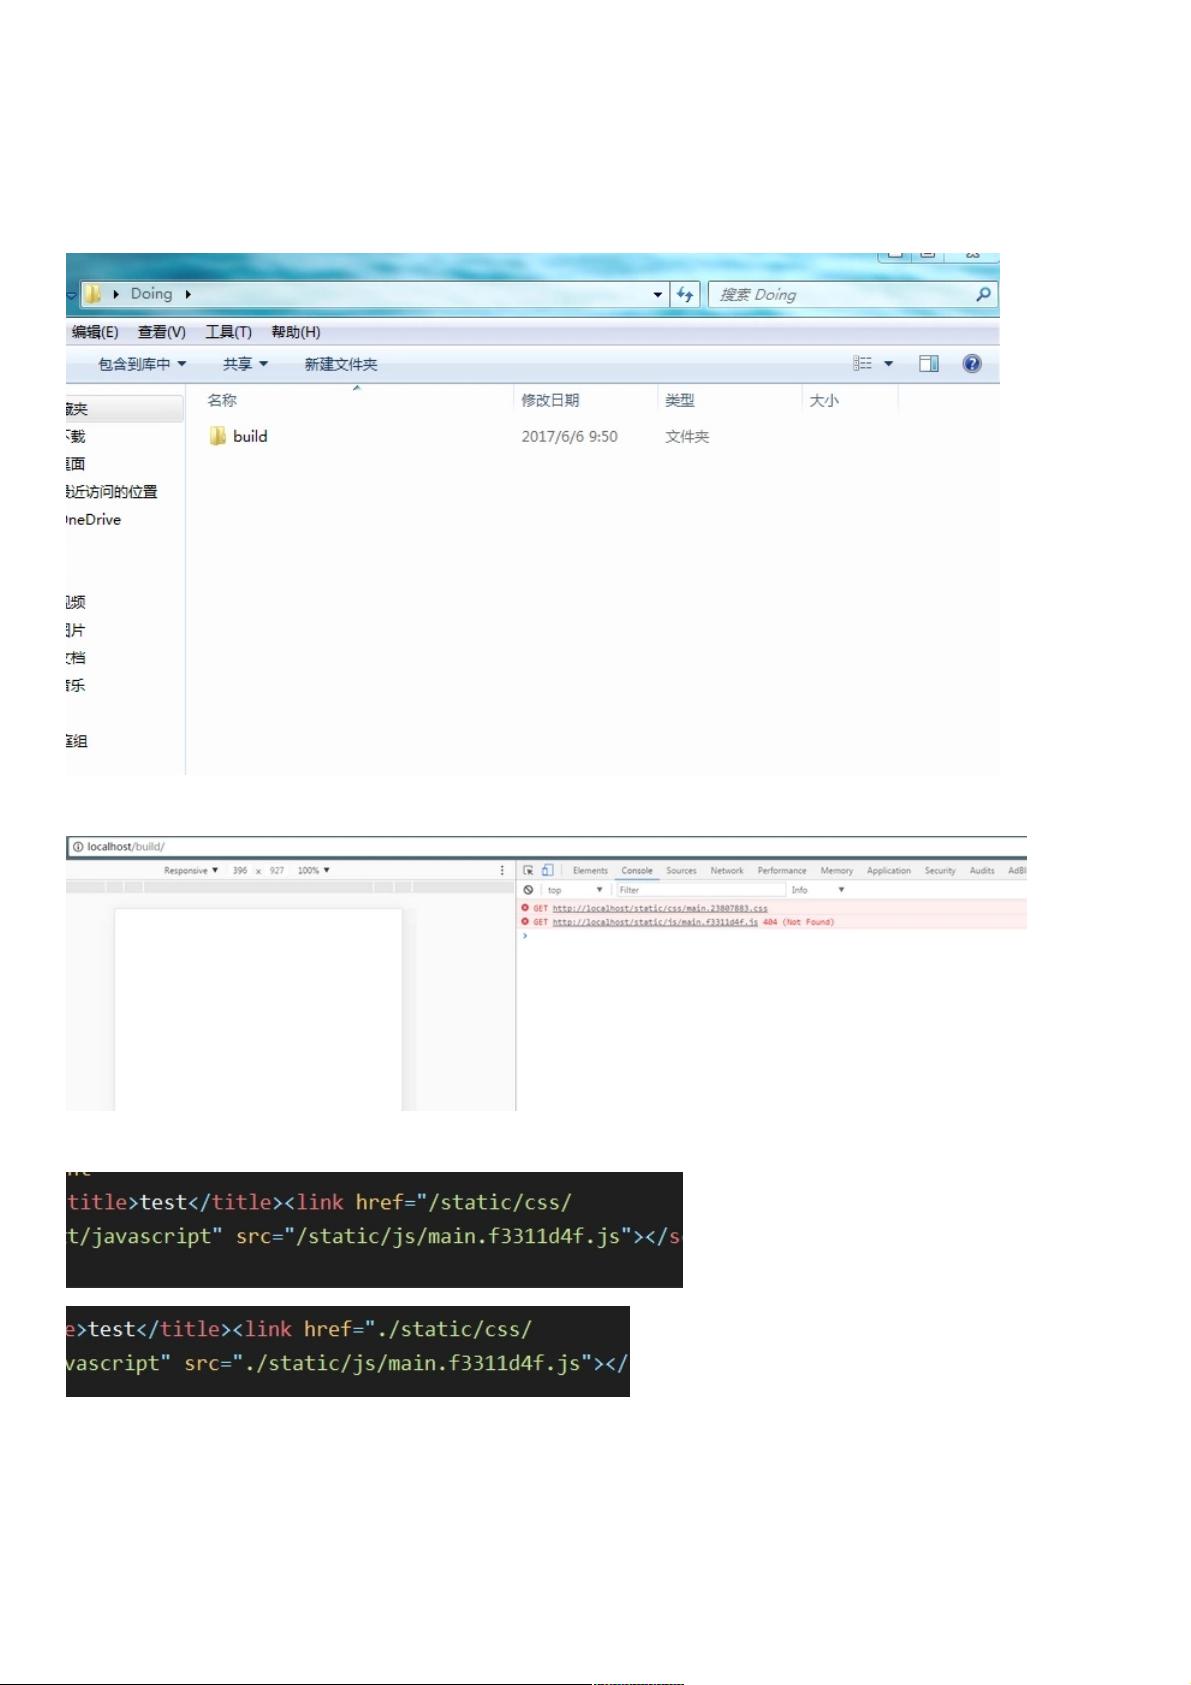This screenshot has height=1685, width=1191.
Task: Click the localhost/build/ address bar
Action: tap(546, 846)
